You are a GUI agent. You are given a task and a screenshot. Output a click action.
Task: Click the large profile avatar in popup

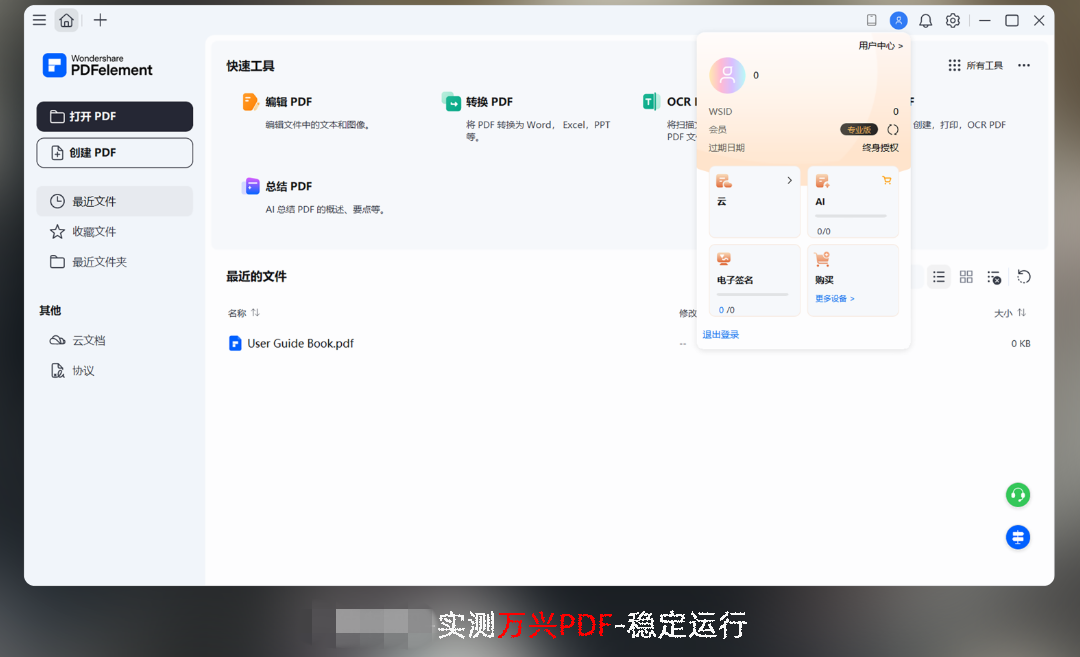tap(727, 75)
